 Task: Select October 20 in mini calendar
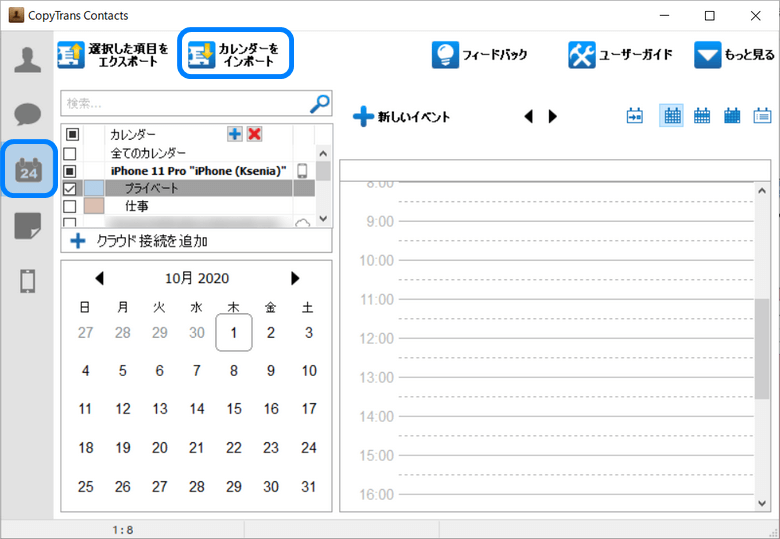coord(160,448)
